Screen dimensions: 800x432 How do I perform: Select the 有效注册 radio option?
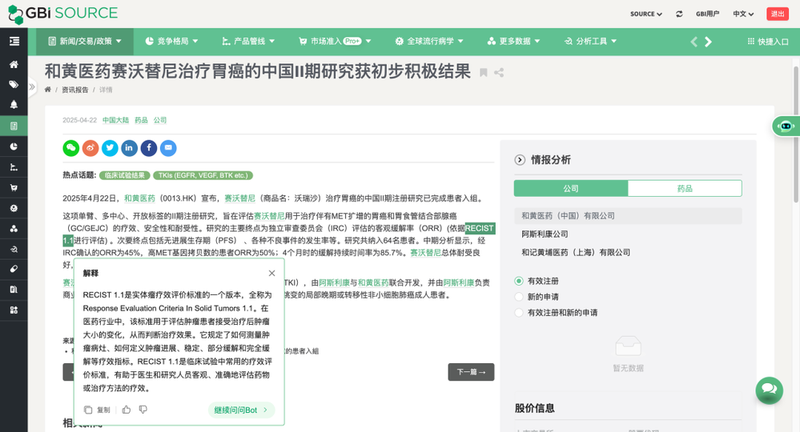pos(519,281)
